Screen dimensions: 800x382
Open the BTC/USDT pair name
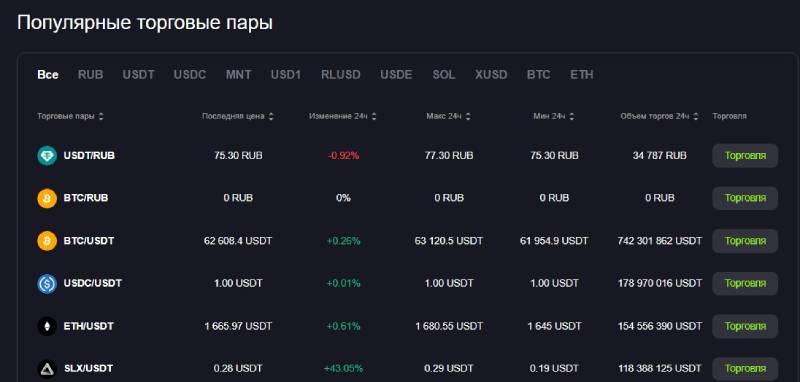89,241
